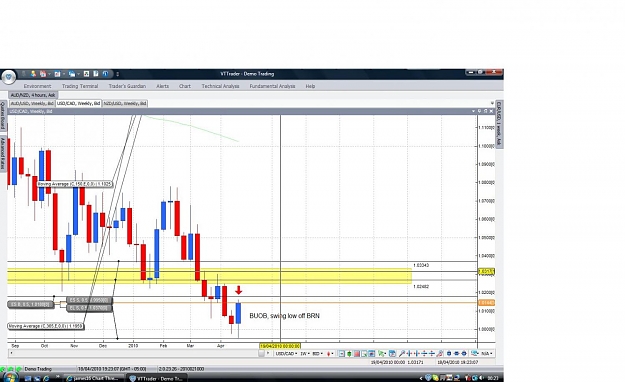Click the BUOB, swing low off BRN annotation

pyautogui.click(x=284, y=316)
